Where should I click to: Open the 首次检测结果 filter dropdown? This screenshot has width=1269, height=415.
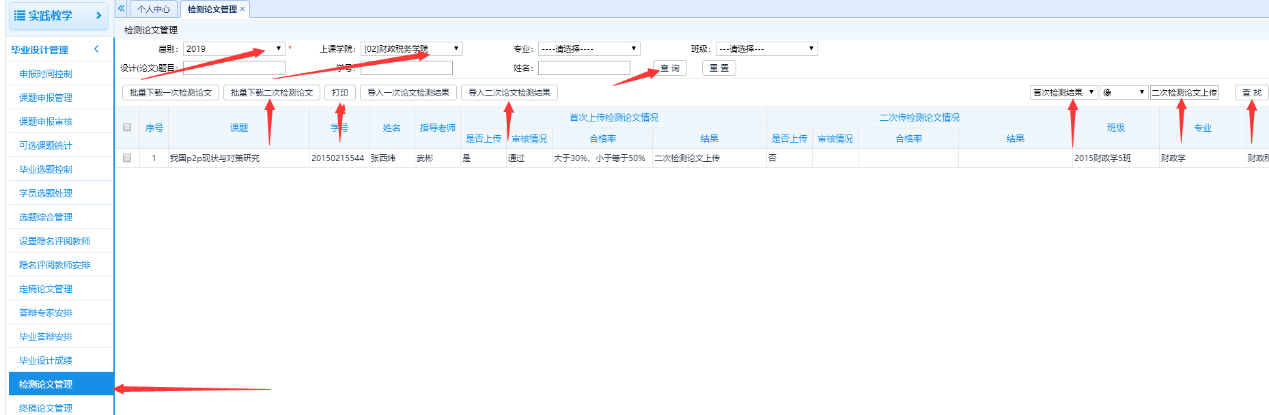pyautogui.click(x=1064, y=92)
